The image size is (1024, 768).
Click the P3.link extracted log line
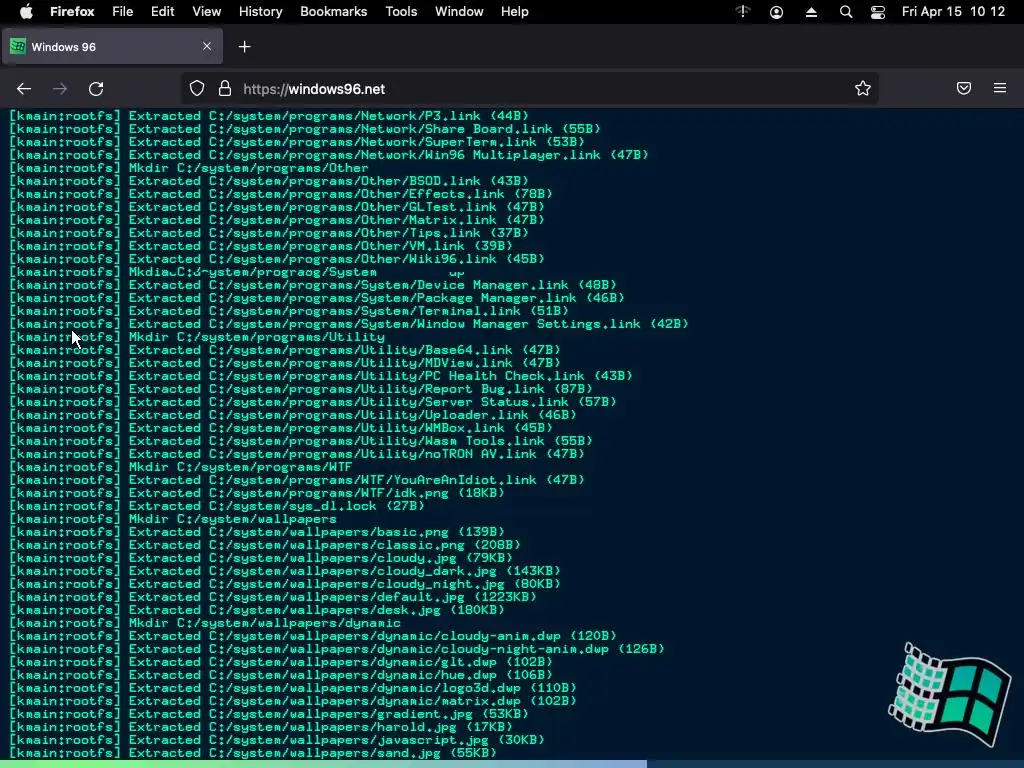tap(269, 116)
